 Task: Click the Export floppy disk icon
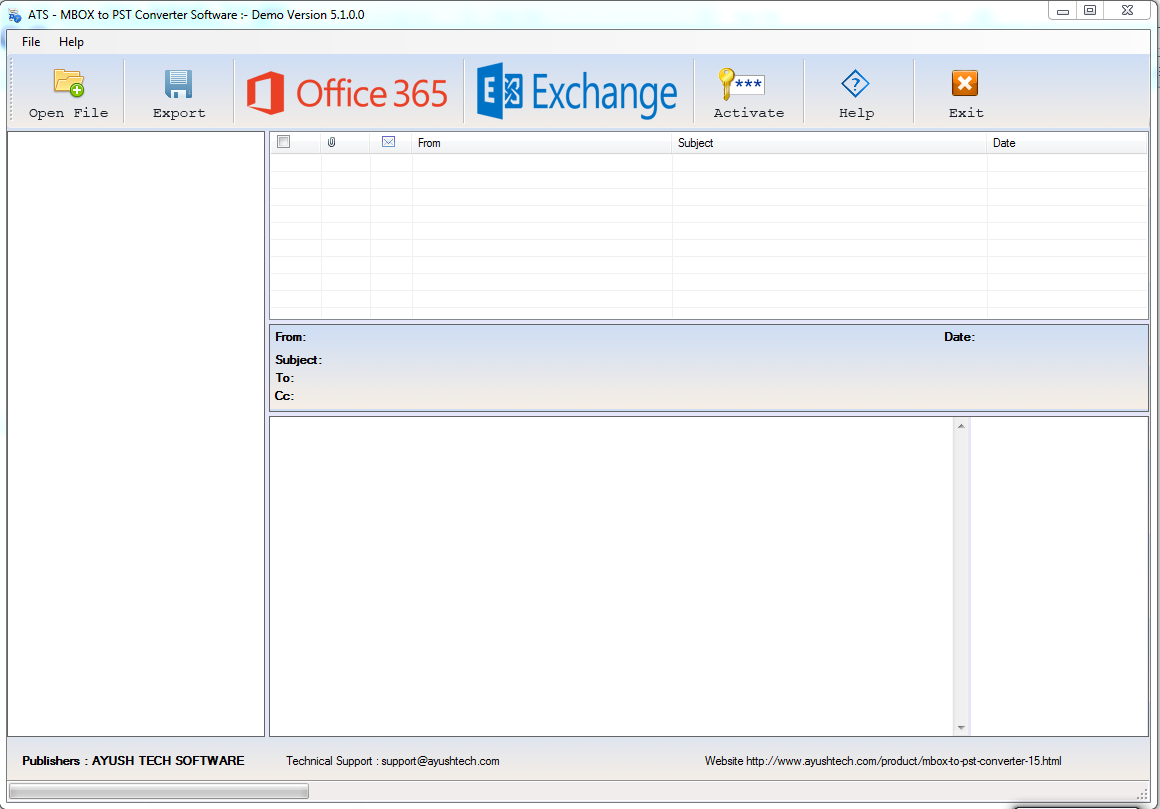click(178, 84)
